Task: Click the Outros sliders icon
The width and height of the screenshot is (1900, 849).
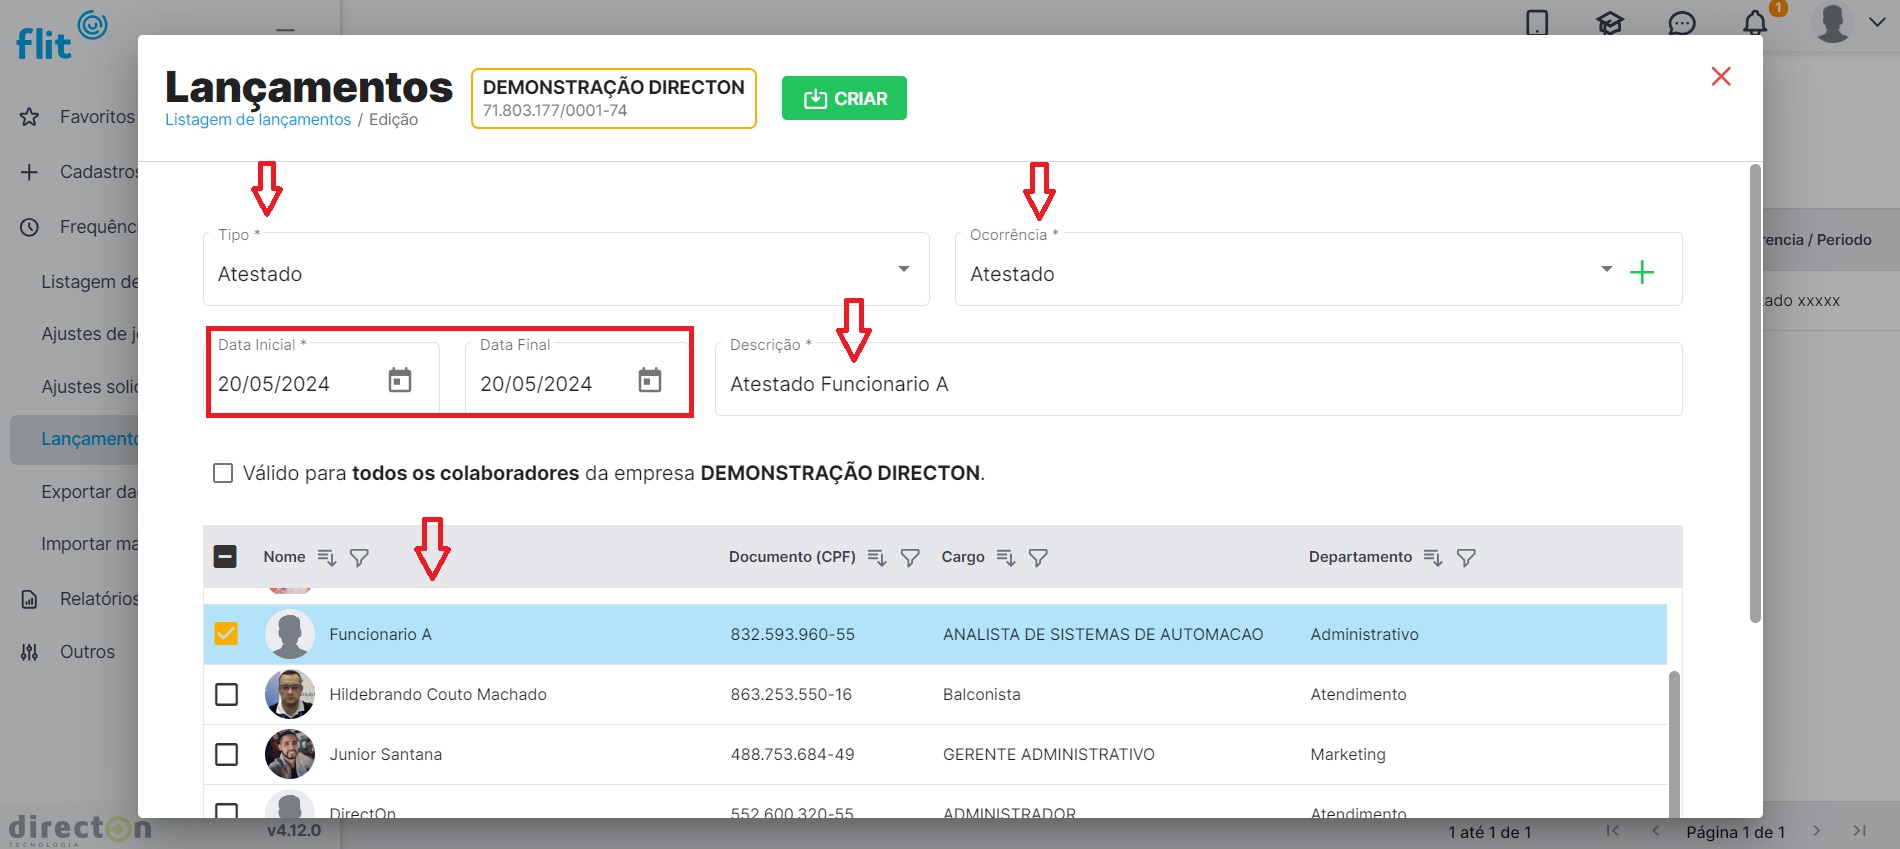Action: pos(29,652)
